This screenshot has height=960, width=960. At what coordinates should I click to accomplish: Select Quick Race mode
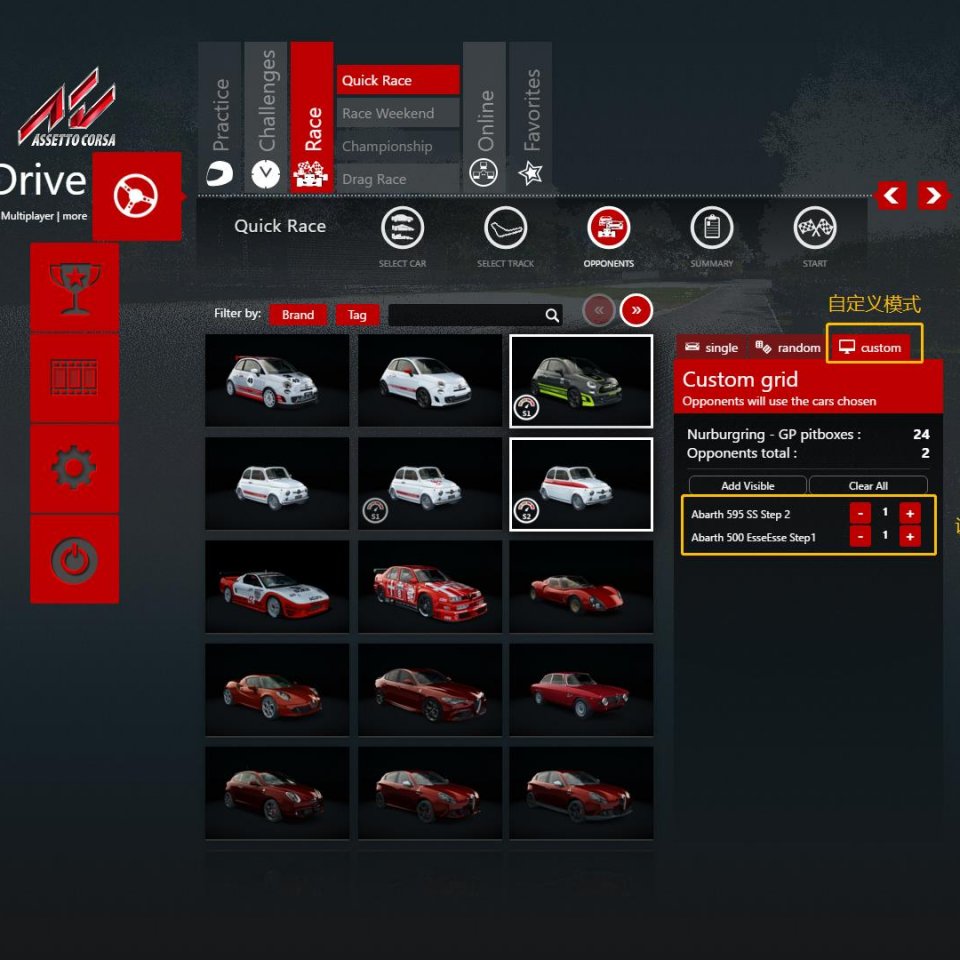[398, 80]
